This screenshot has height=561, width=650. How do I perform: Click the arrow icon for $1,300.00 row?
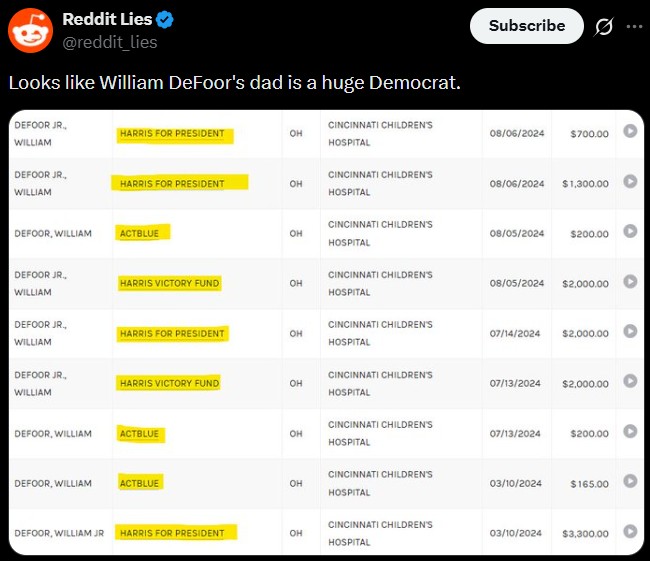[630, 181]
